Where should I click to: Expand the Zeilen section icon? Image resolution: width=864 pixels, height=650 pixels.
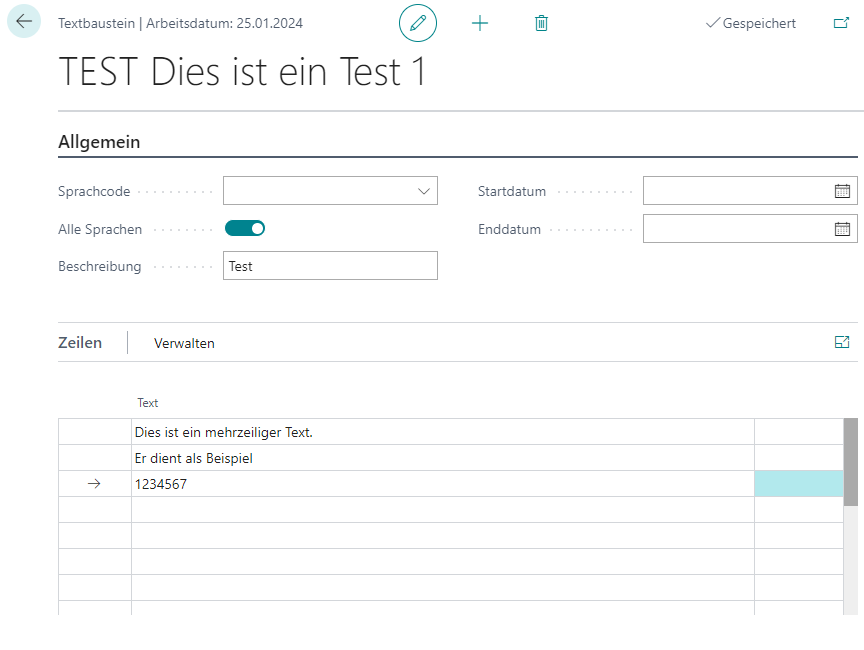coord(841,343)
